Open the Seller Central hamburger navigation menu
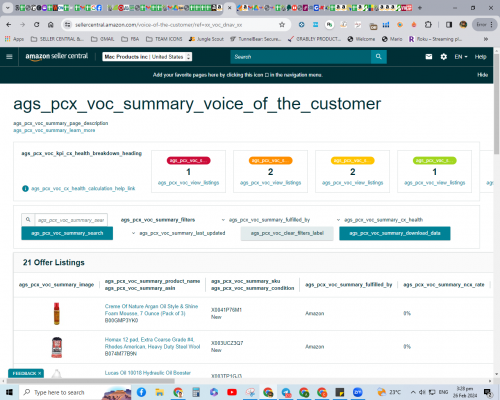The image size is (500, 400). pos(9,57)
